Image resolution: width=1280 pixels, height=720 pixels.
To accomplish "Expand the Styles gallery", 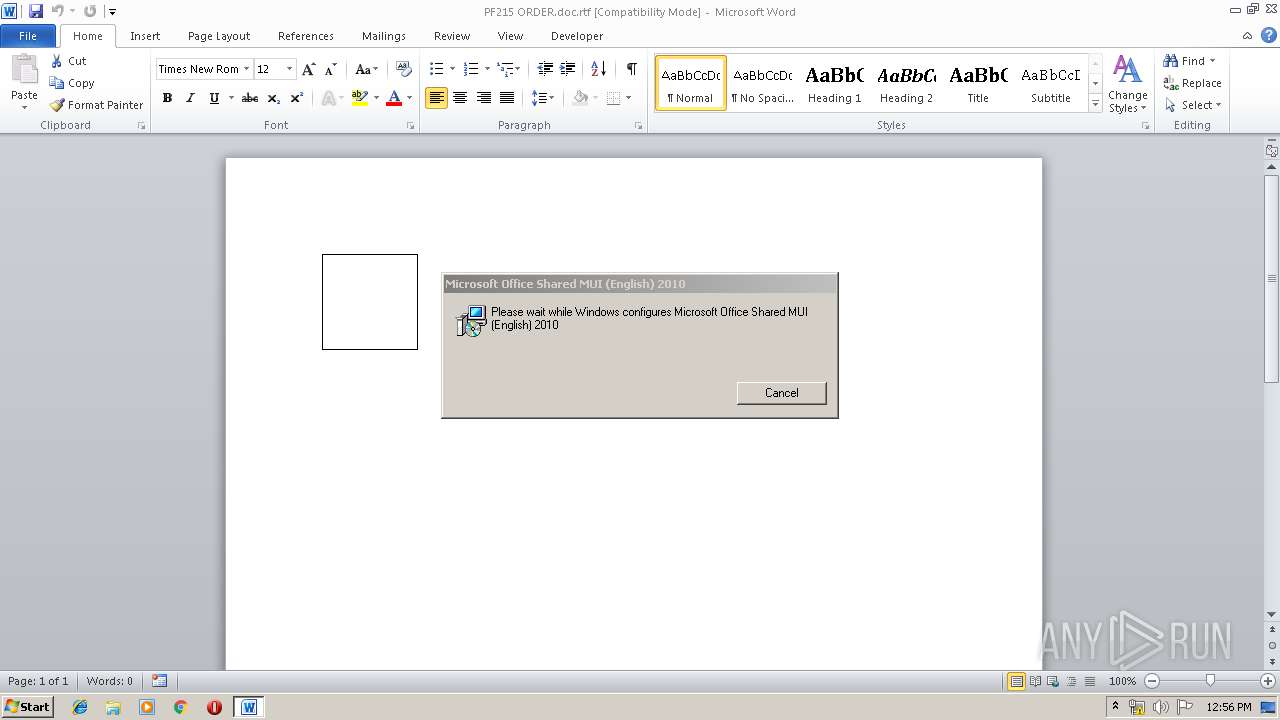I will (1095, 104).
